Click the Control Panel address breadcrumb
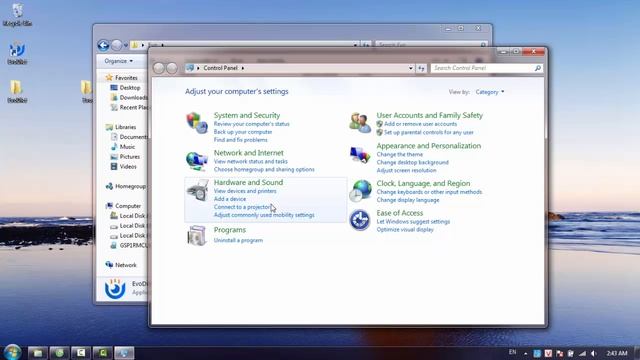This screenshot has height=360, width=640. [x=220, y=68]
